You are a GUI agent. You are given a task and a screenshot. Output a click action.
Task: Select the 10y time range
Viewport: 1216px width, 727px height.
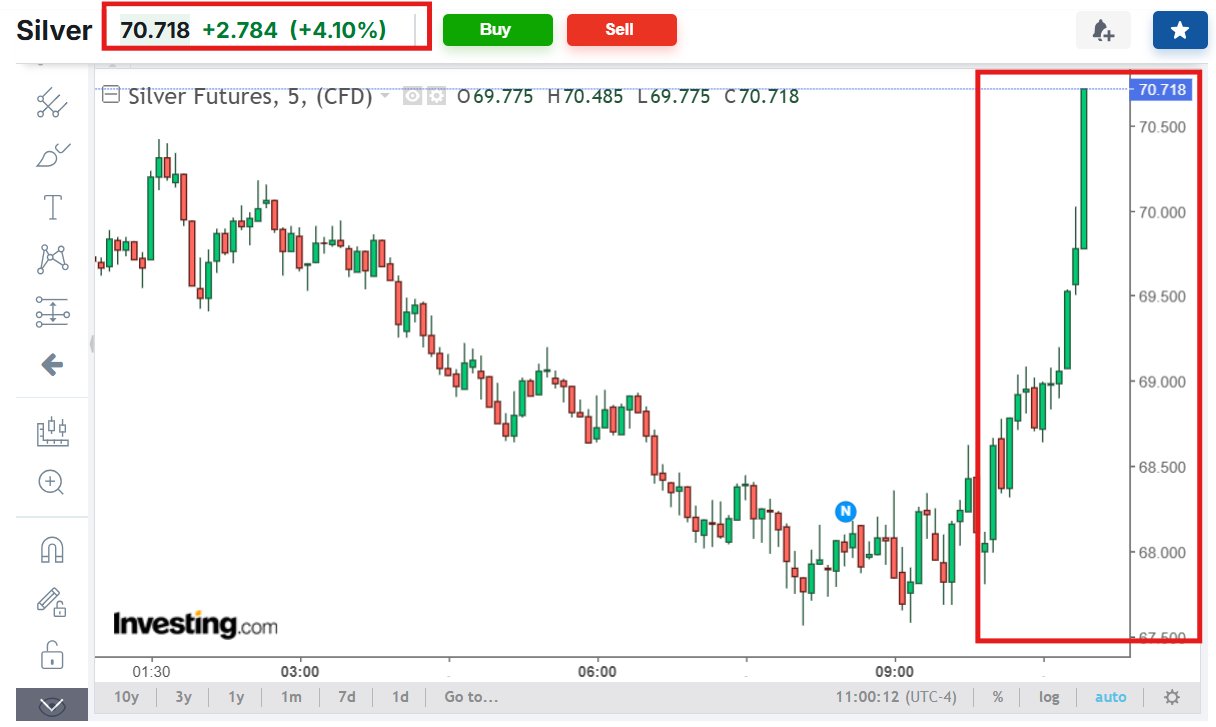127,697
